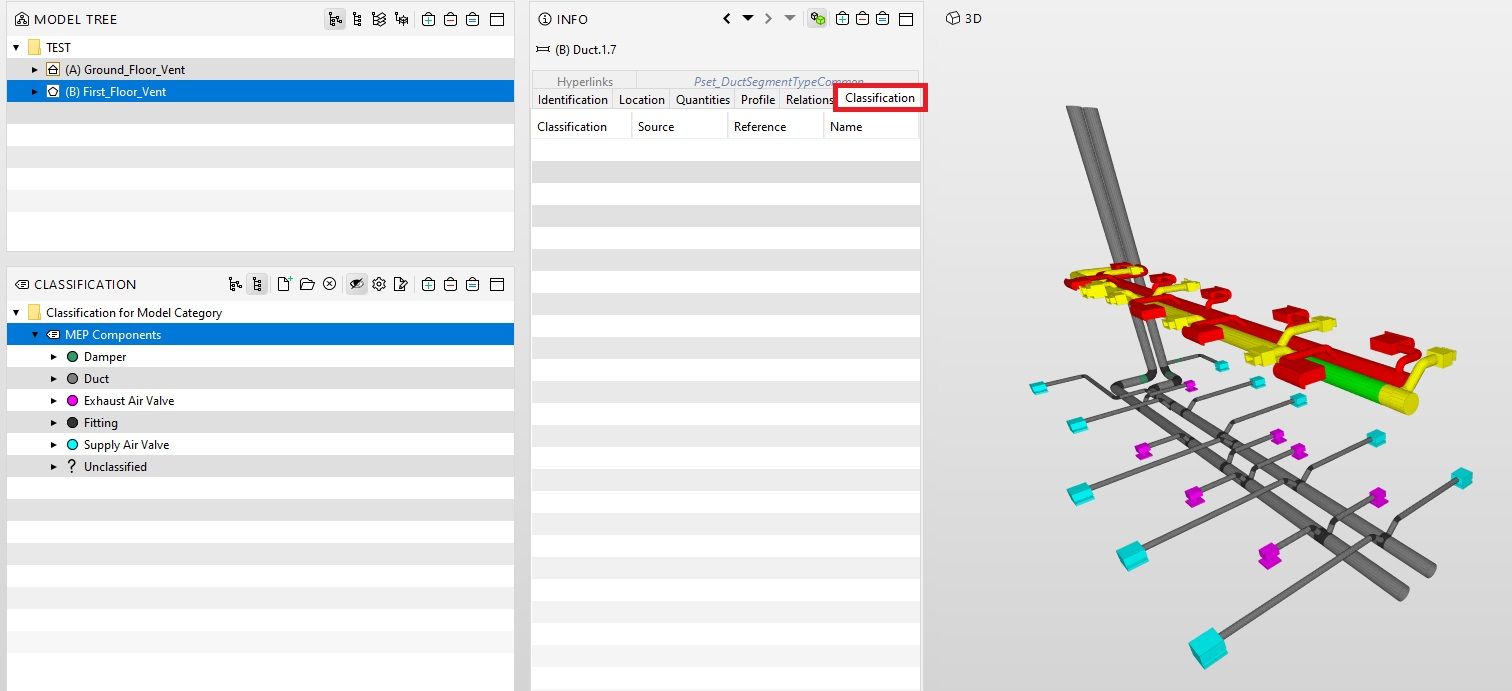Click first hierarchy icon in Classification toolbar
This screenshot has height=691, width=1512.
pos(235,284)
